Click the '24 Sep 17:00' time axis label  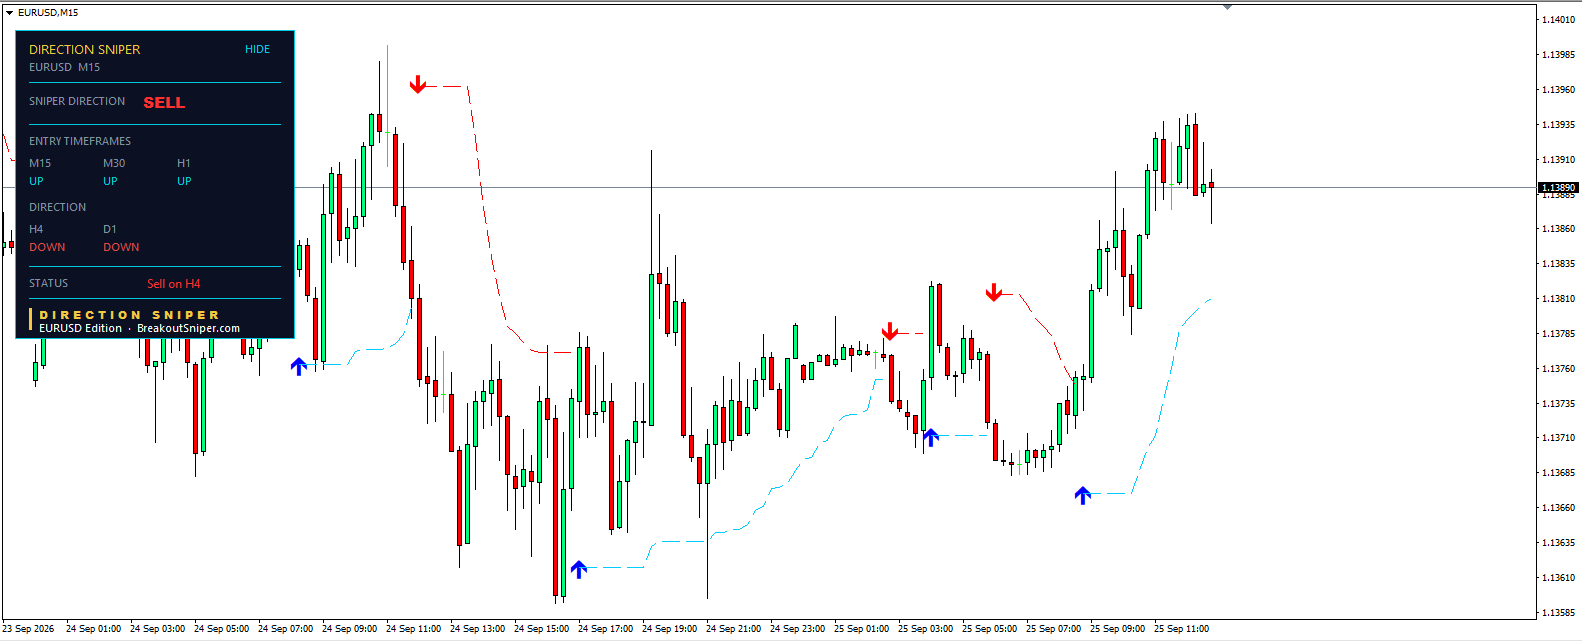tap(605, 629)
